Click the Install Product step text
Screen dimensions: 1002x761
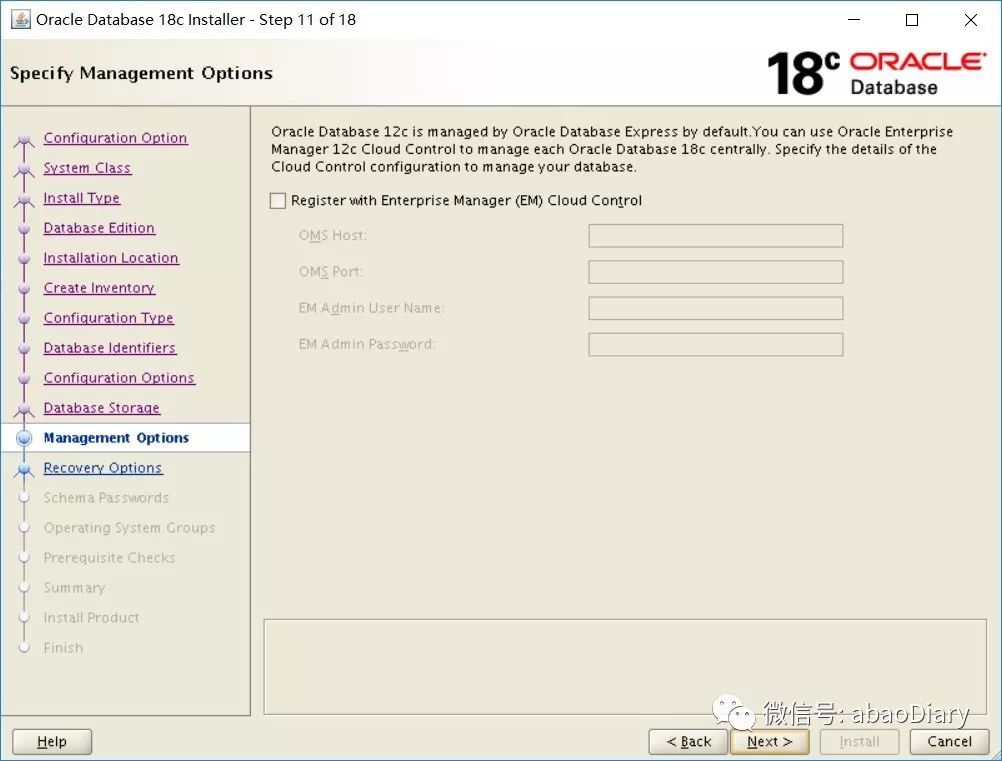91,619
